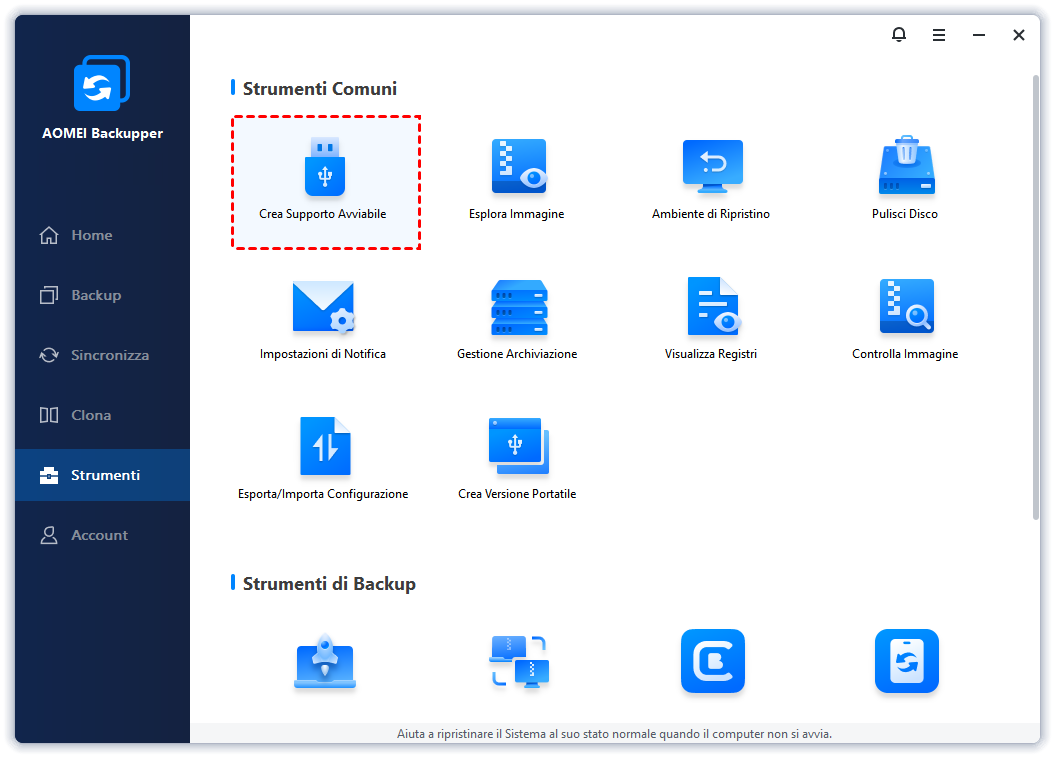1055x758 pixels.
Task: Click the Gestione Archiviazione label
Action: pyautogui.click(x=517, y=354)
